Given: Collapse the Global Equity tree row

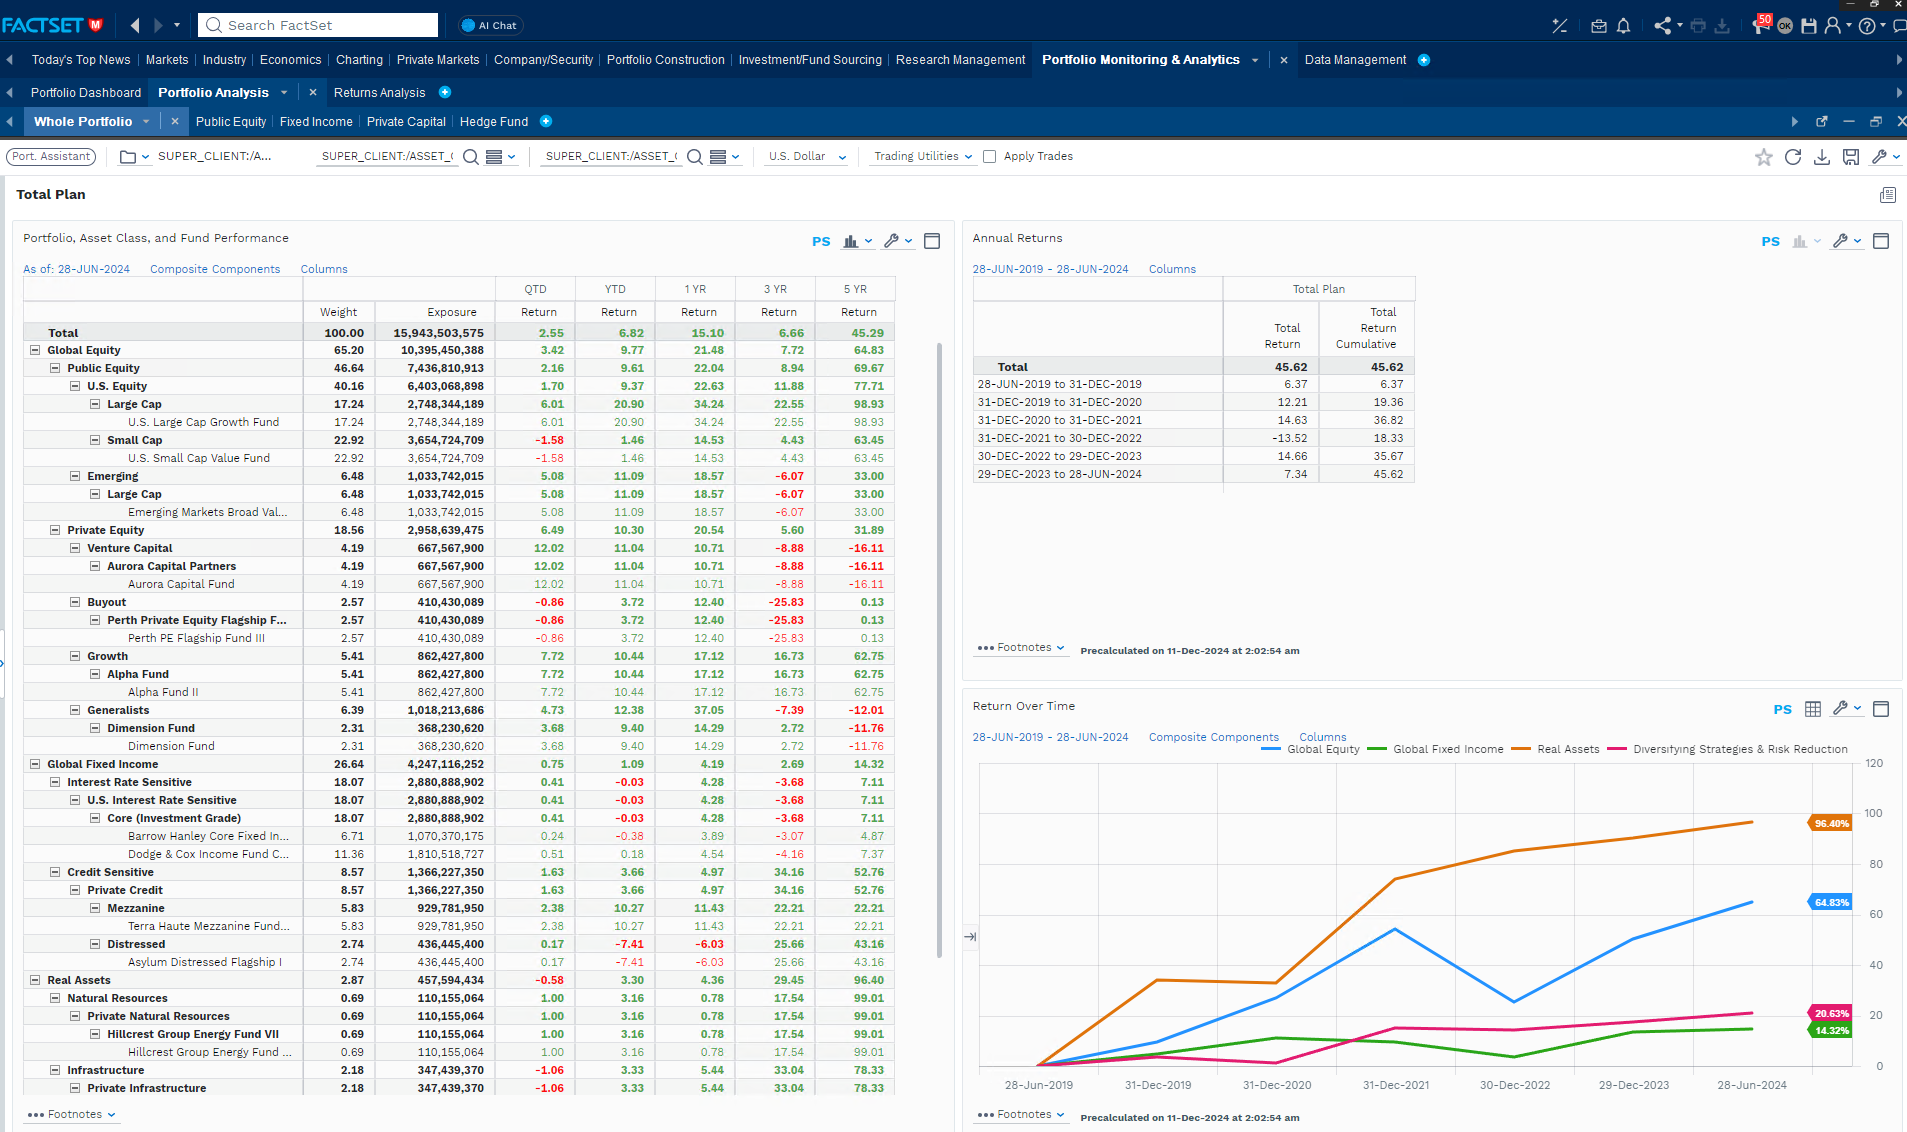Looking at the screenshot, I should point(35,350).
